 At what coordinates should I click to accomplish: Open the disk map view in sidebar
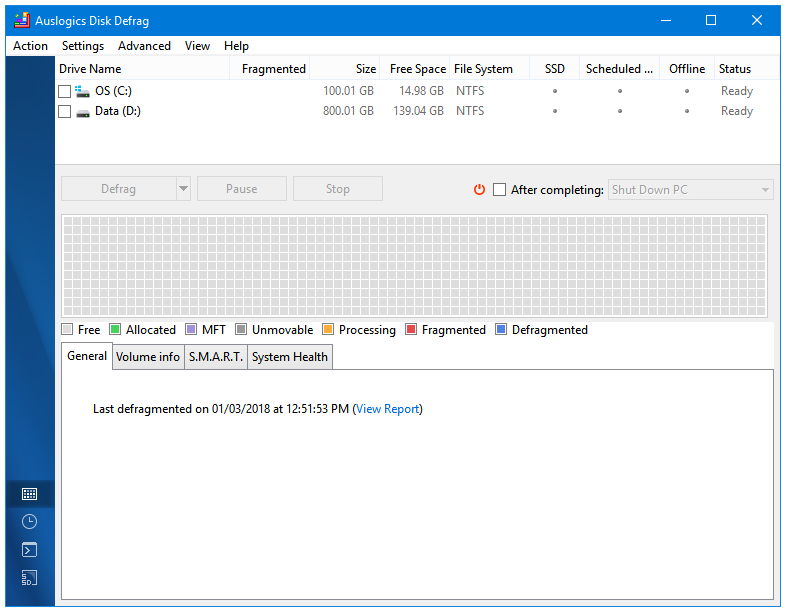[30, 494]
